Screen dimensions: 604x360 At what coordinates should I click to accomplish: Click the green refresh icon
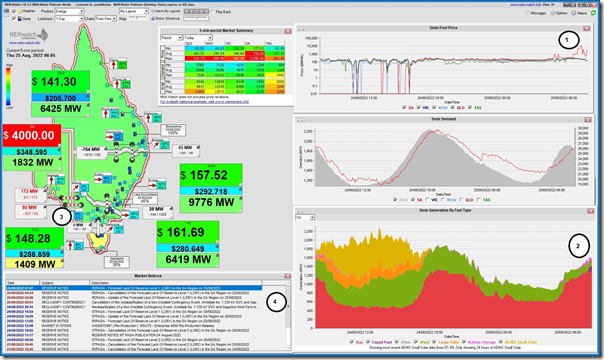point(594,13)
